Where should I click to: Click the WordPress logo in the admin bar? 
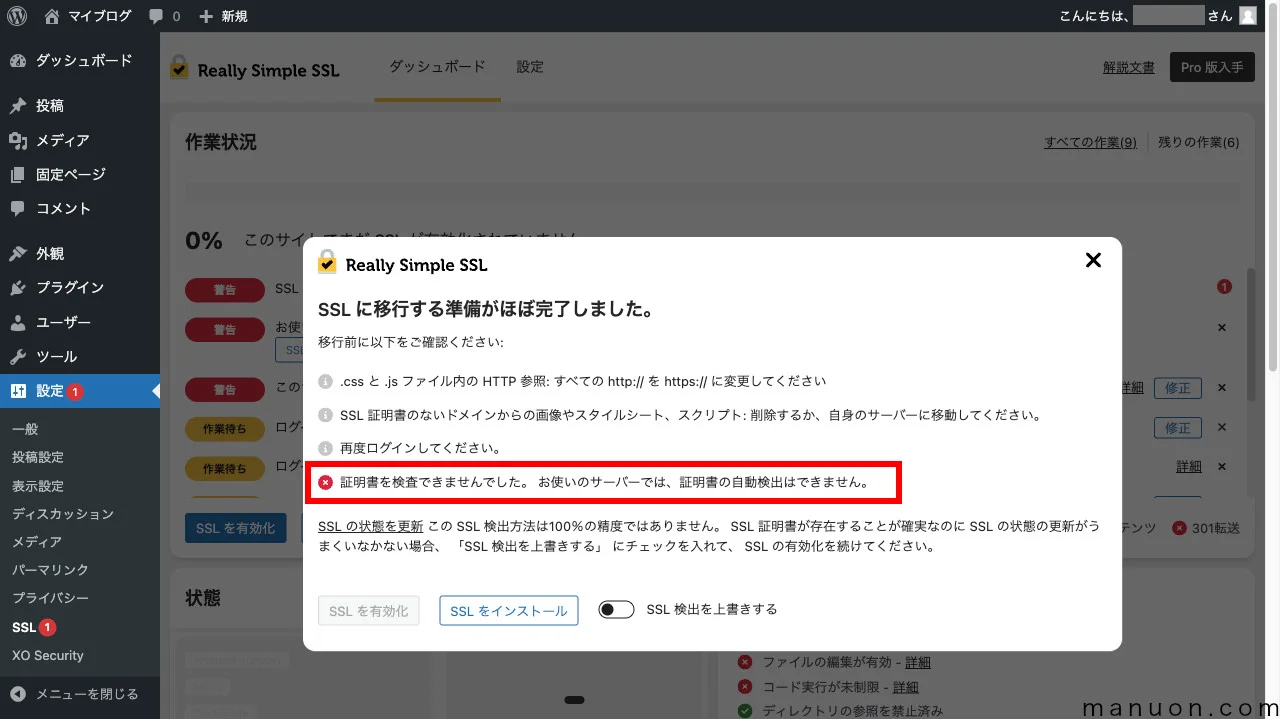coord(16,15)
